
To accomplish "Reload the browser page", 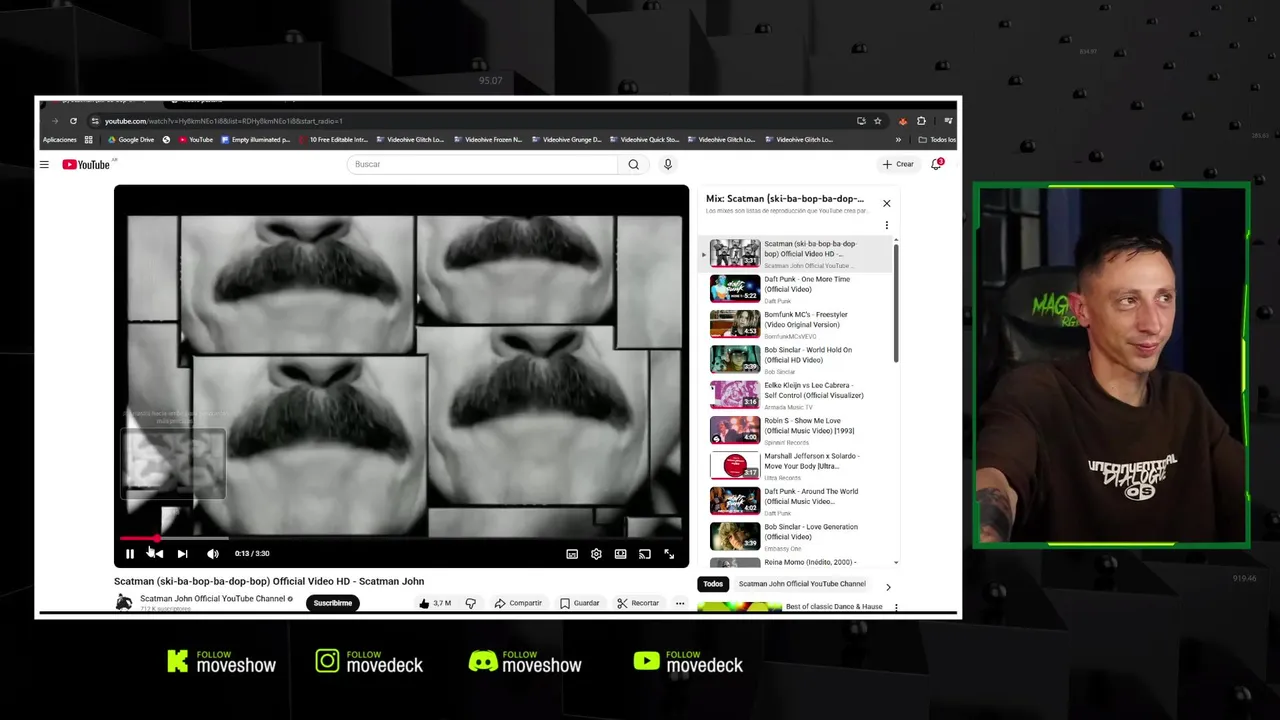I will tap(73, 121).
